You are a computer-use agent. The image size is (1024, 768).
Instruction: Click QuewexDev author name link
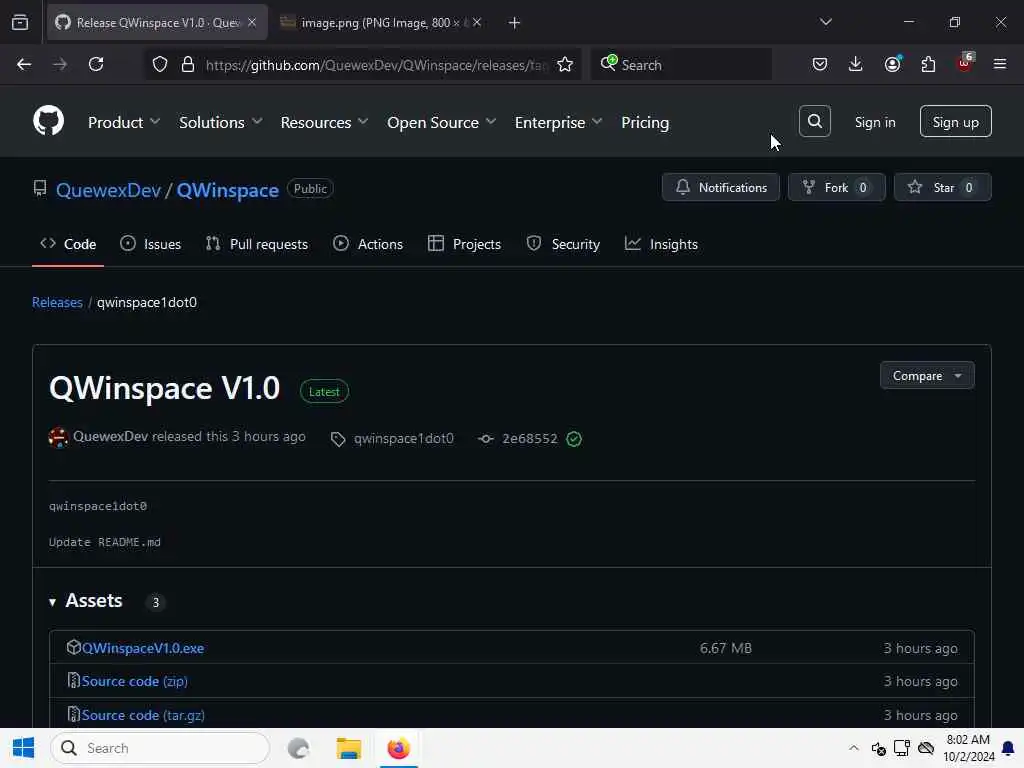110,436
